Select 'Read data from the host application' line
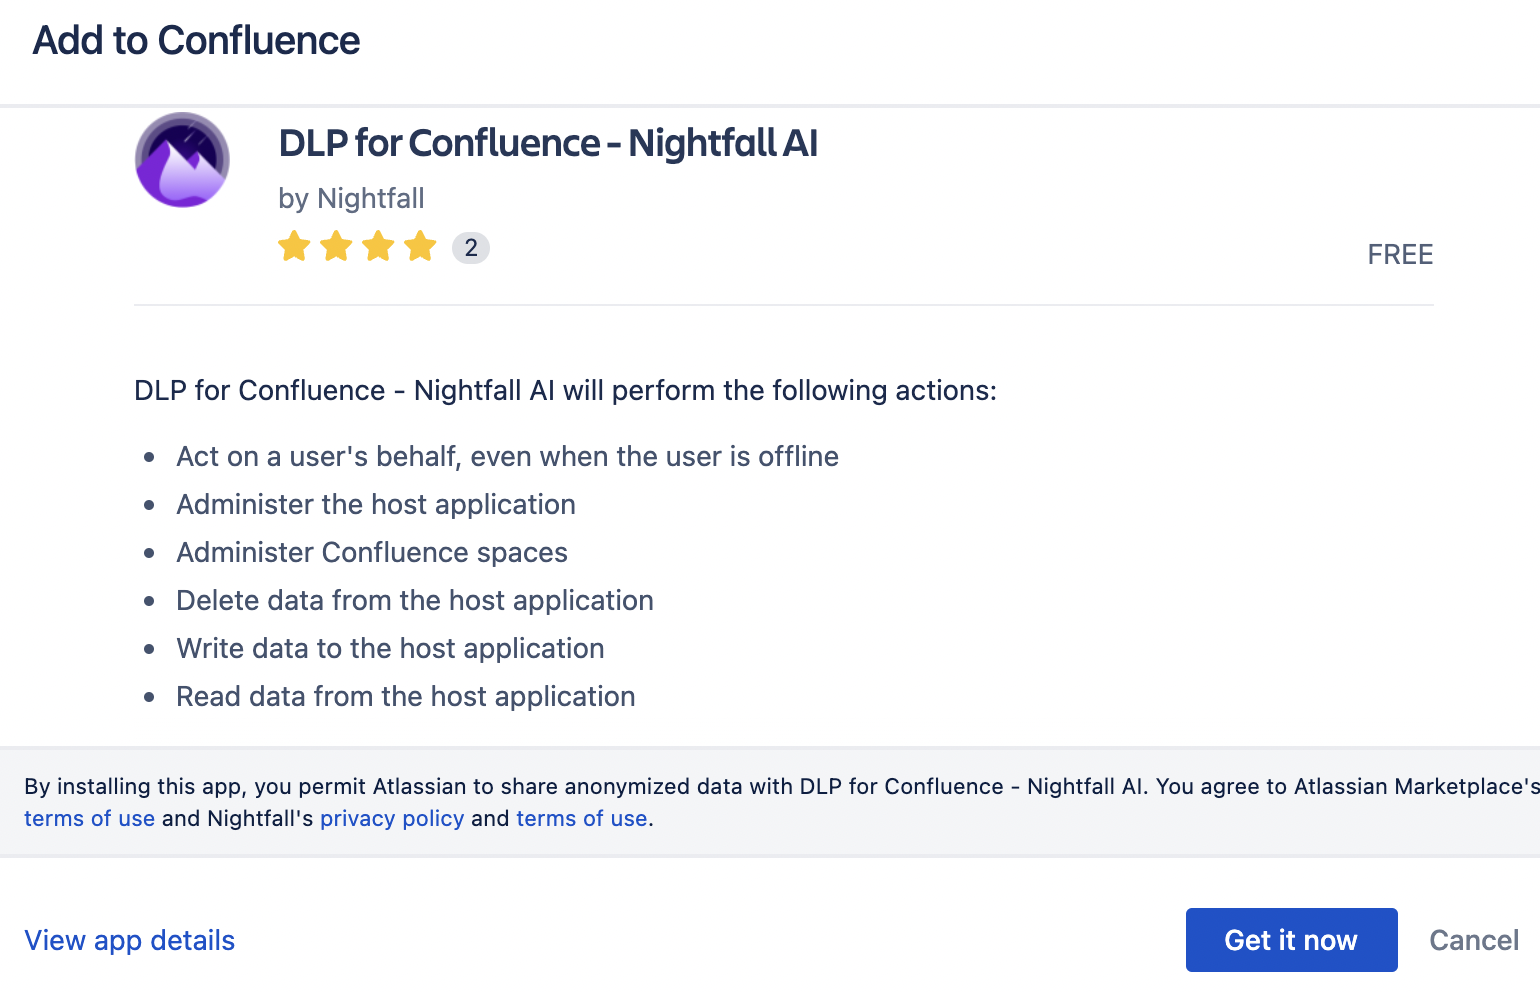 click(406, 696)
